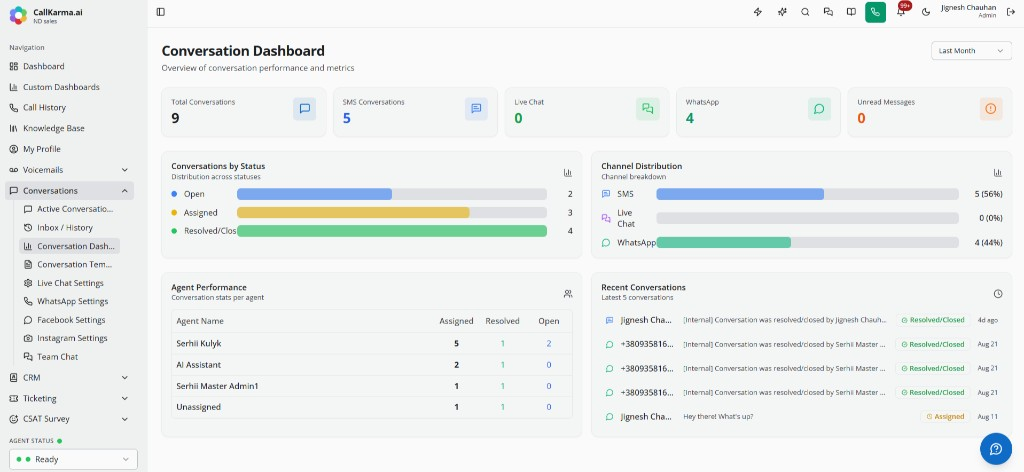
Task: Open the sparkle AI icon in header
Action: click(x=782, y=12)
